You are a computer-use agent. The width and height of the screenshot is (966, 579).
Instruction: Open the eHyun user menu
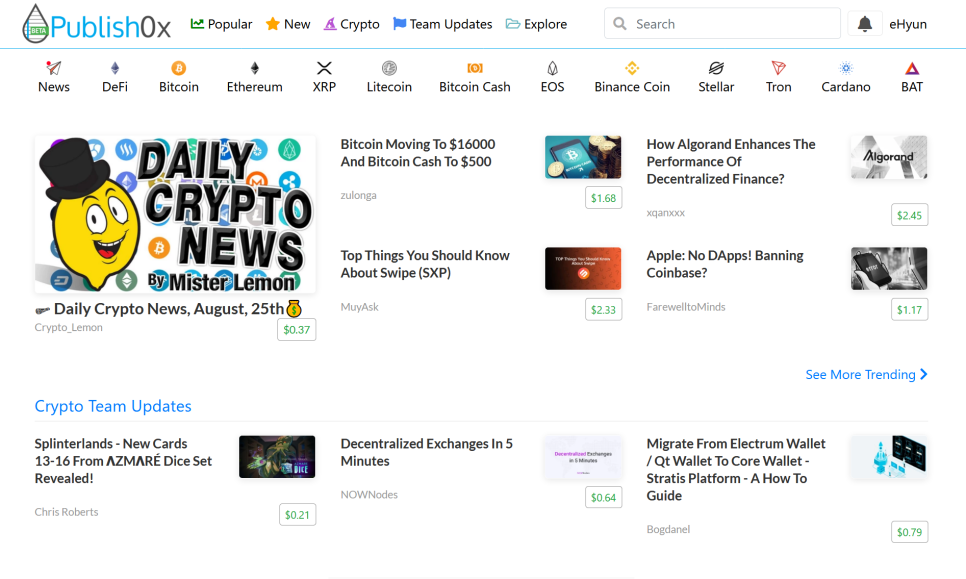coord(907,24)
